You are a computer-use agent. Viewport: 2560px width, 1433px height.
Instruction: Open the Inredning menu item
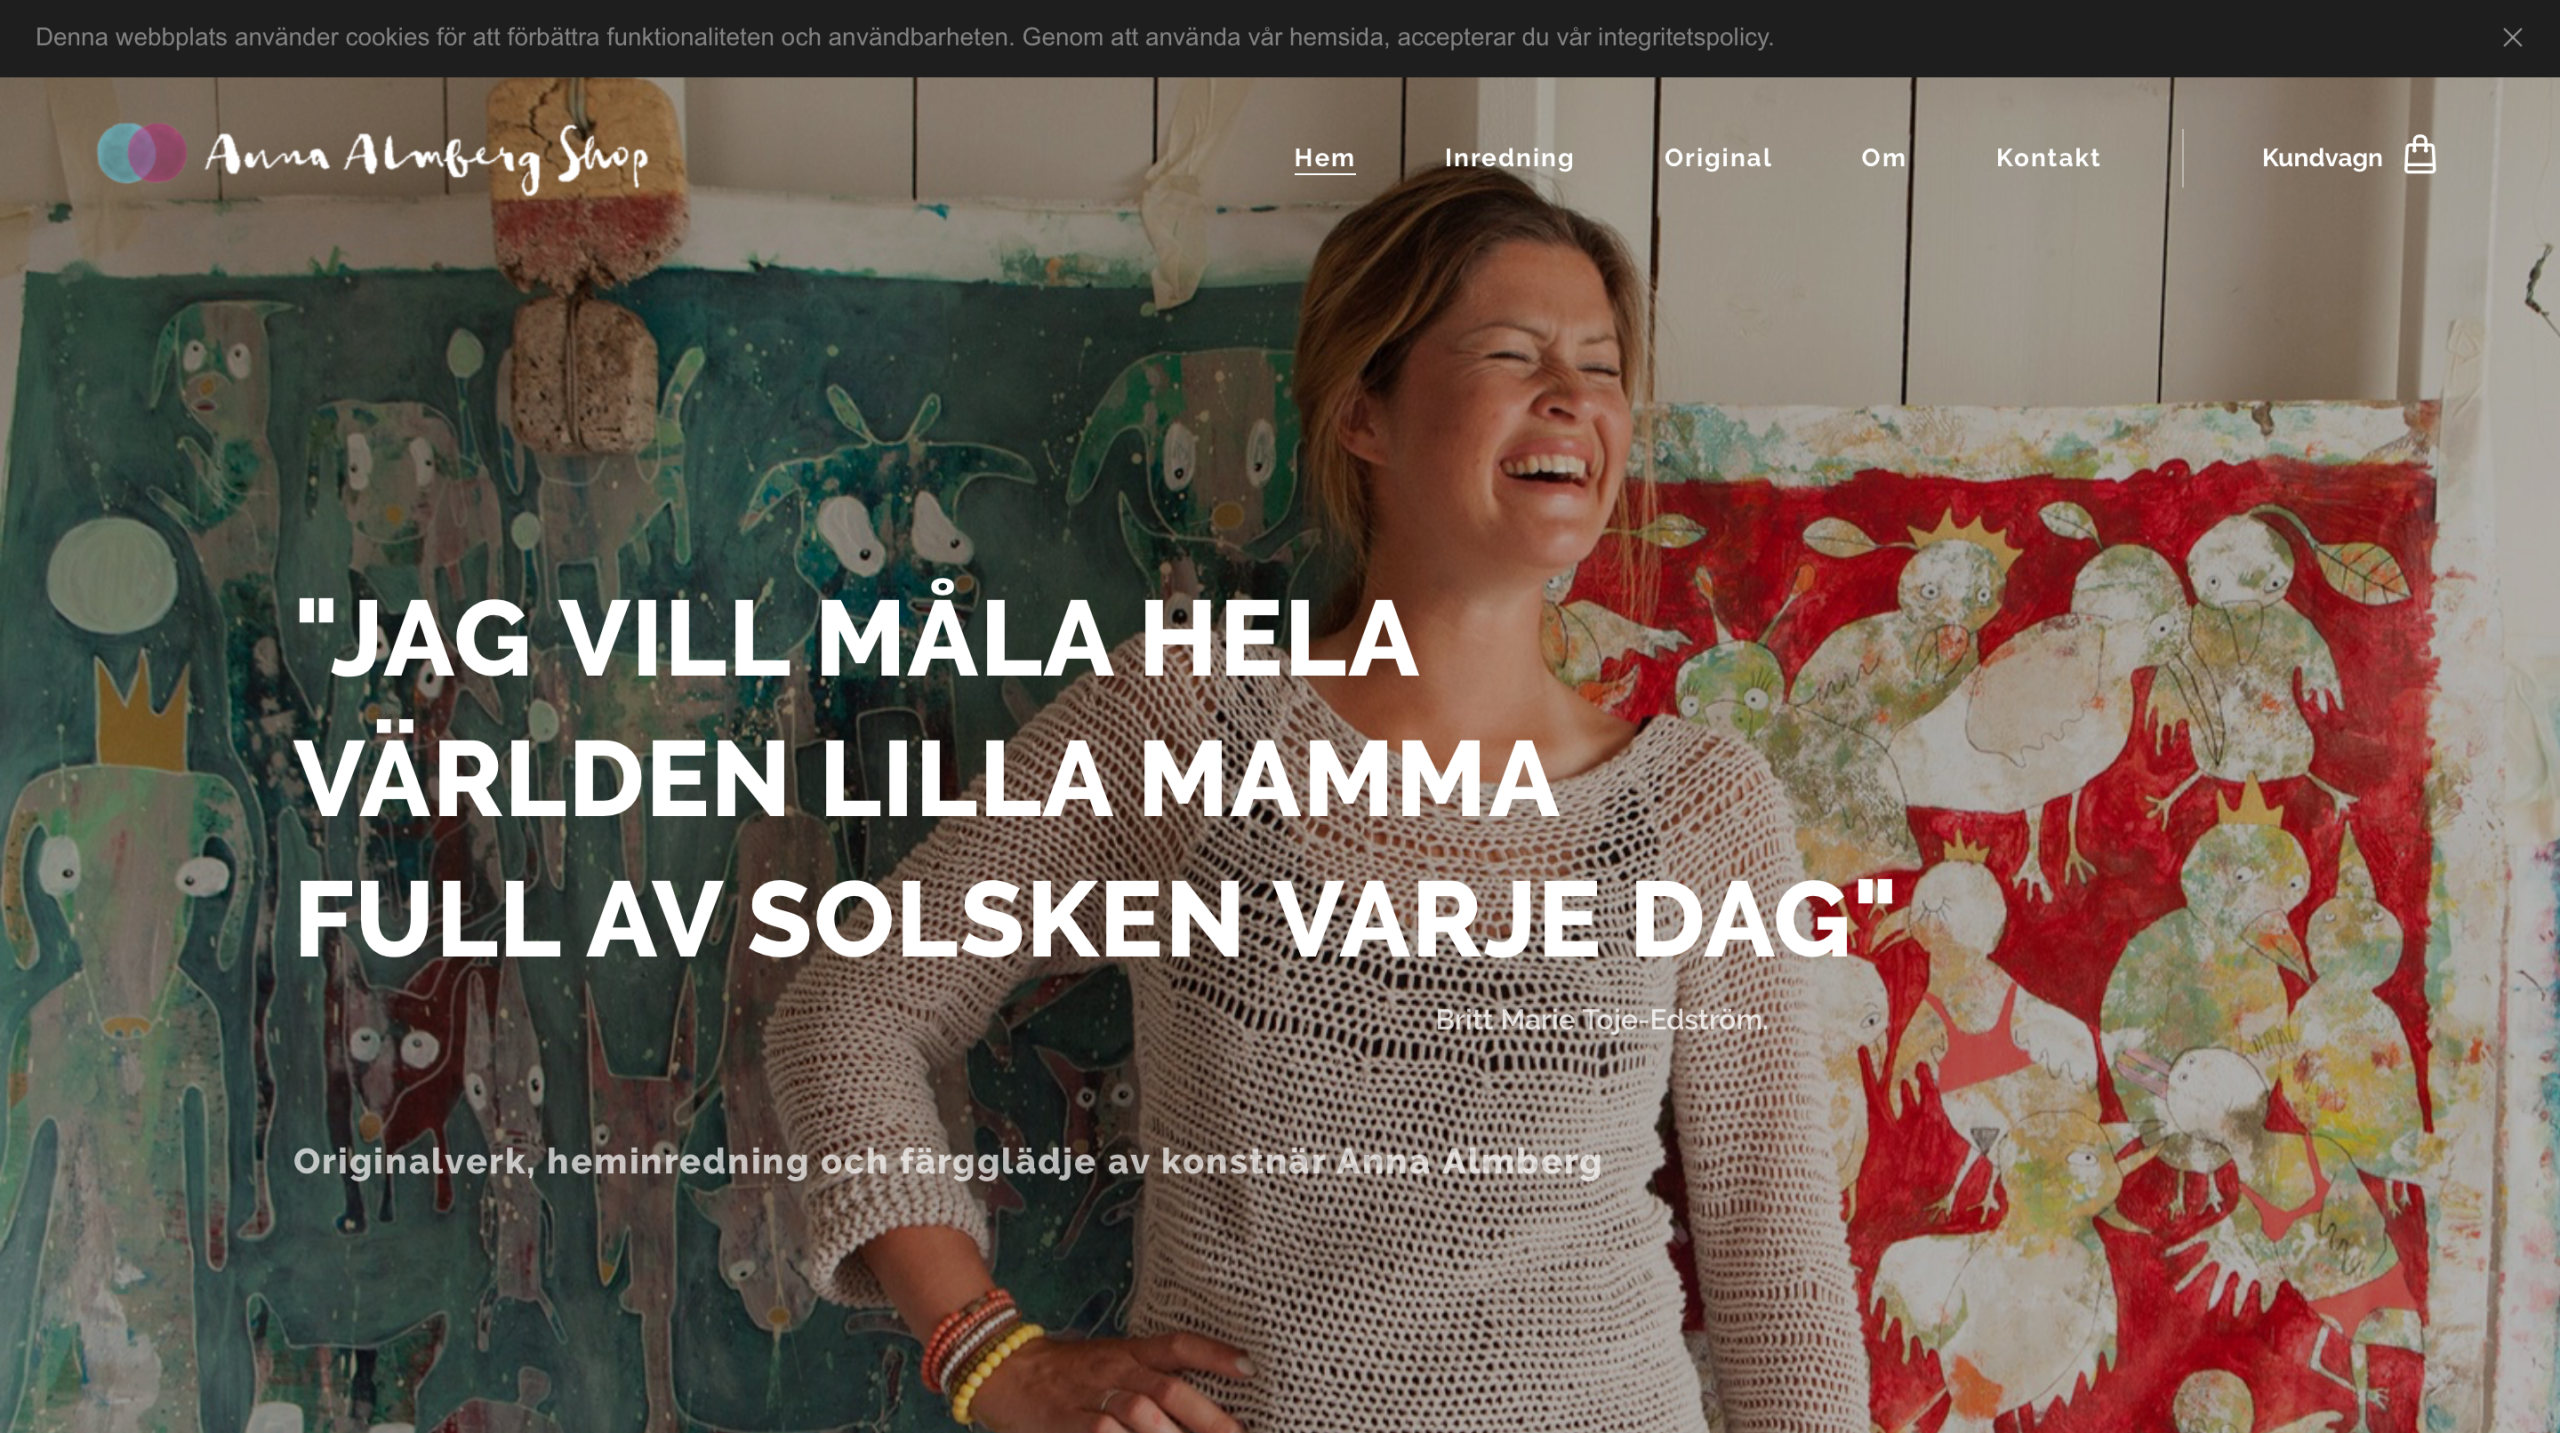(1509, 158)
